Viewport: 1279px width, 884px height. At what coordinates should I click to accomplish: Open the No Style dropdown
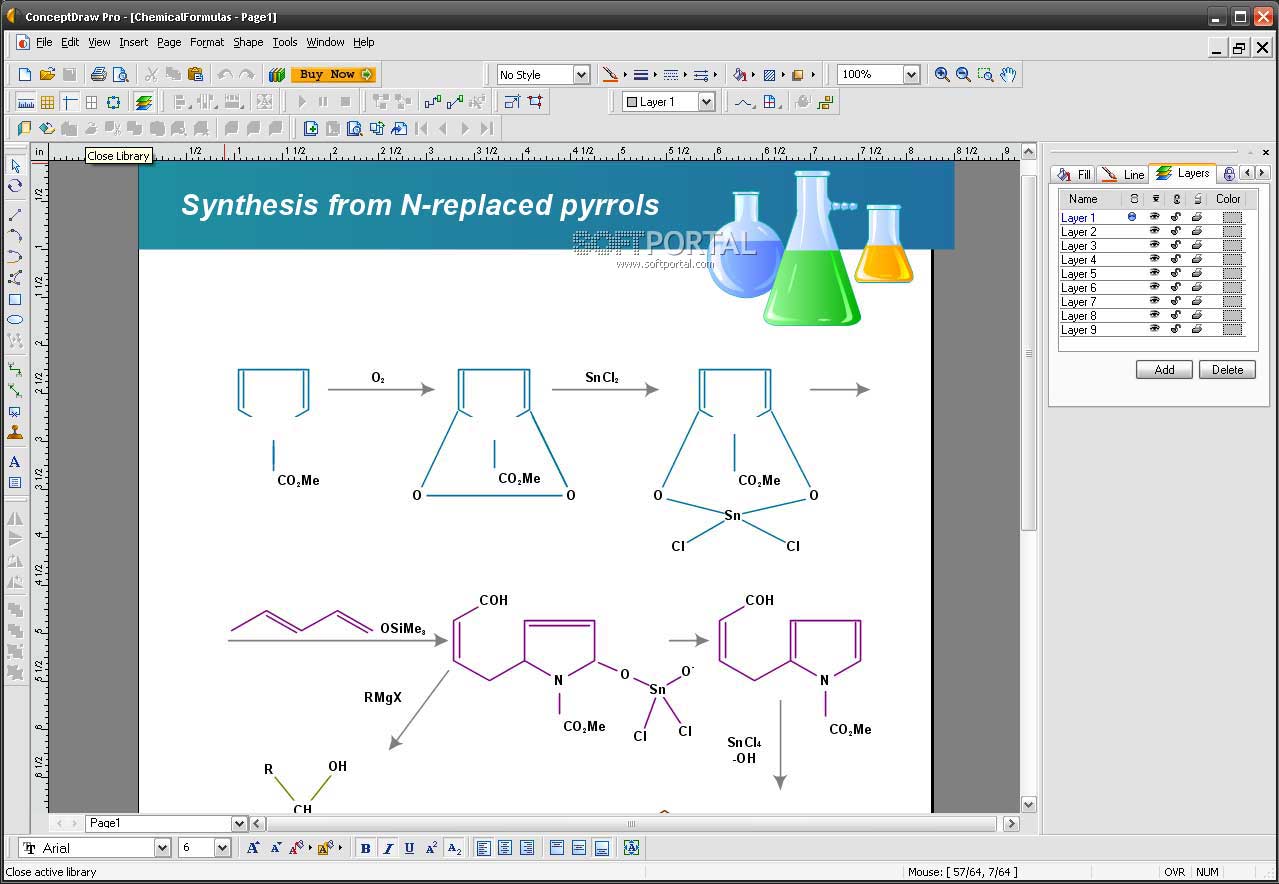pyautogui.click(x=580, y=75)
